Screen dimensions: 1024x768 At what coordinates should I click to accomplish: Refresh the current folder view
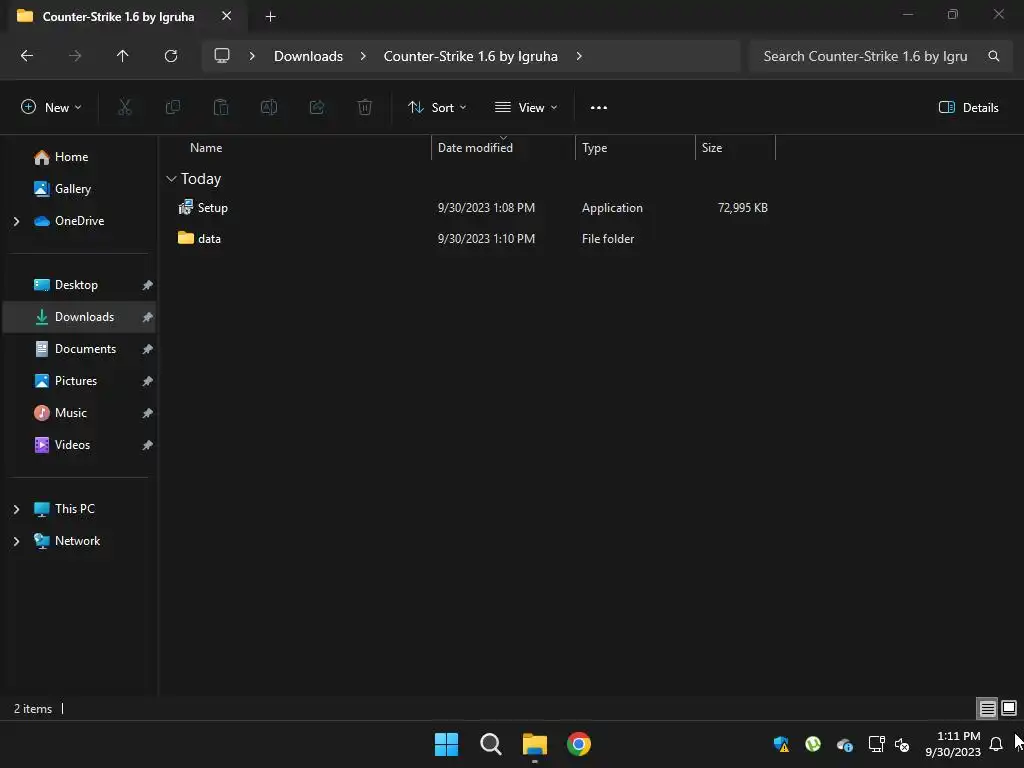(171, 56)
